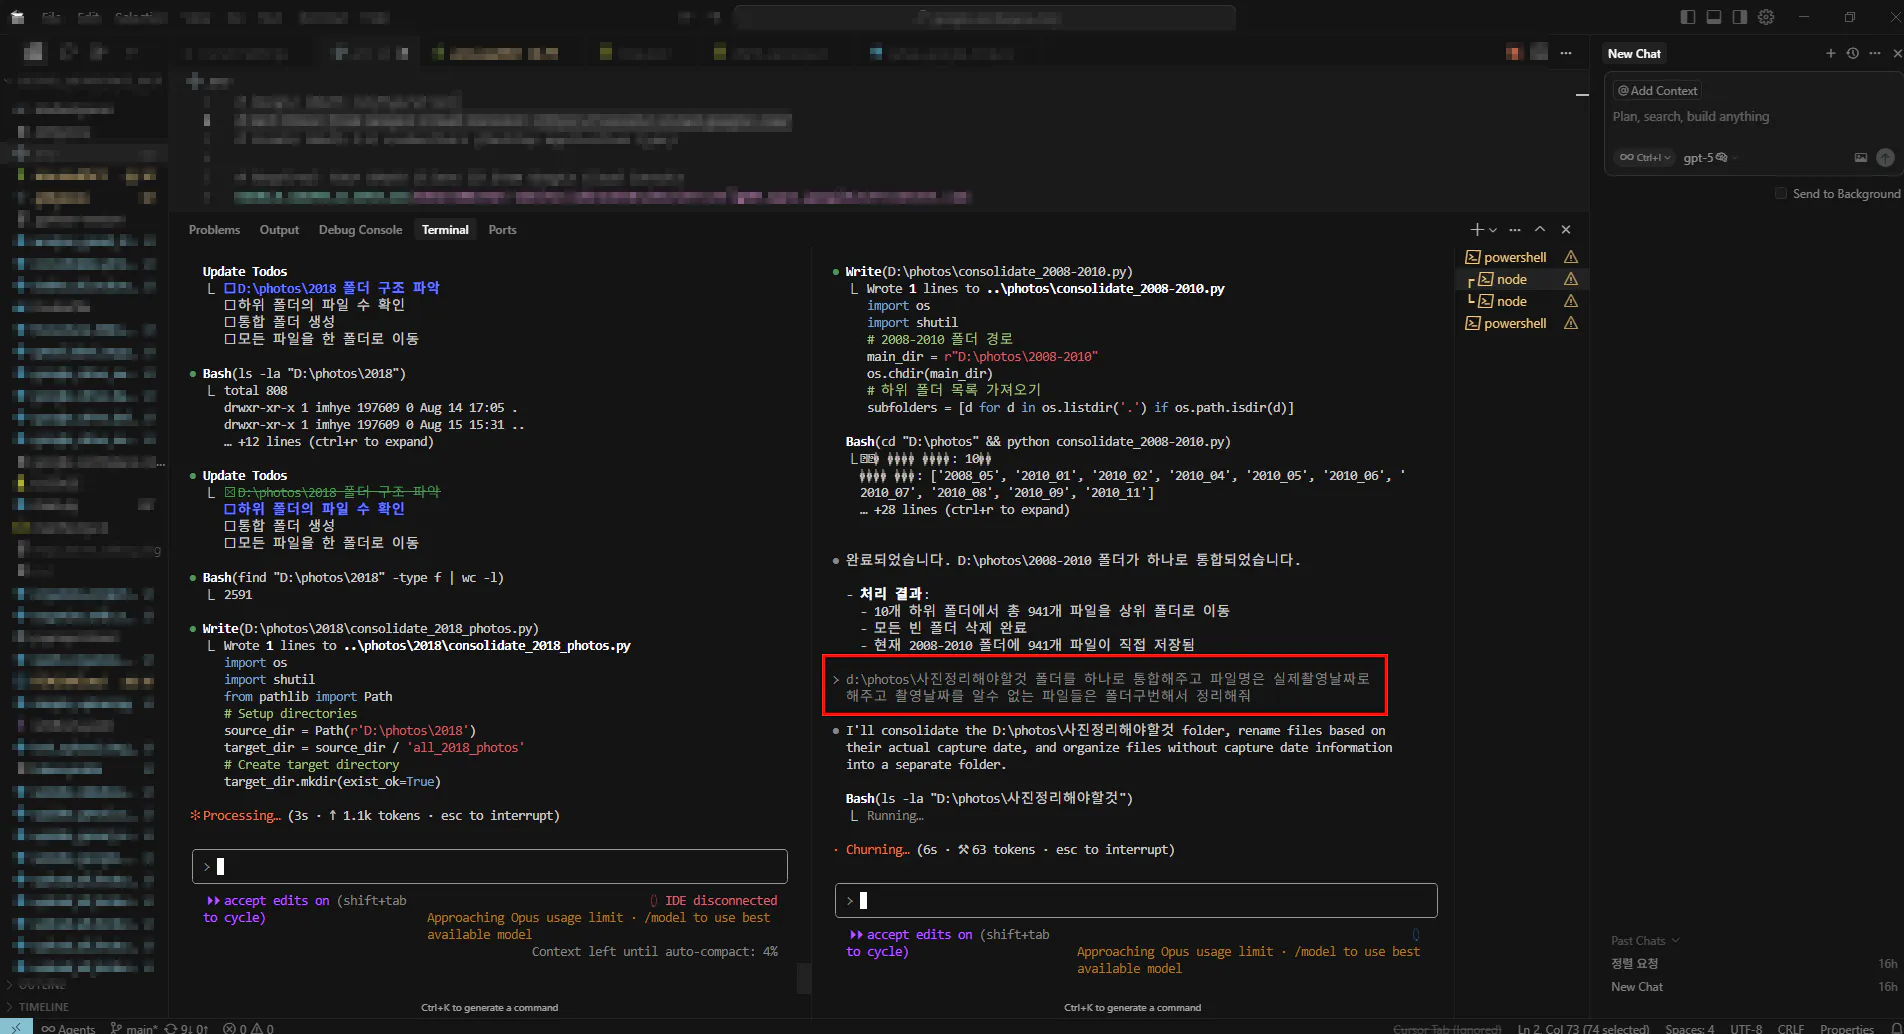The height and width of the screenshot is (1034, 1904).
Task: Open settings via the title bar gear
Action: click(x=1766, y=17)
